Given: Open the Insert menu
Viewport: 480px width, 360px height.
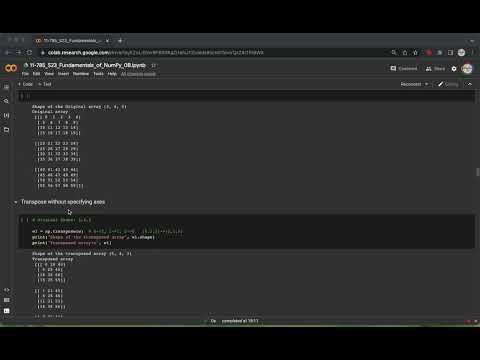Looking at the screenshot, I should click(63, 74).
